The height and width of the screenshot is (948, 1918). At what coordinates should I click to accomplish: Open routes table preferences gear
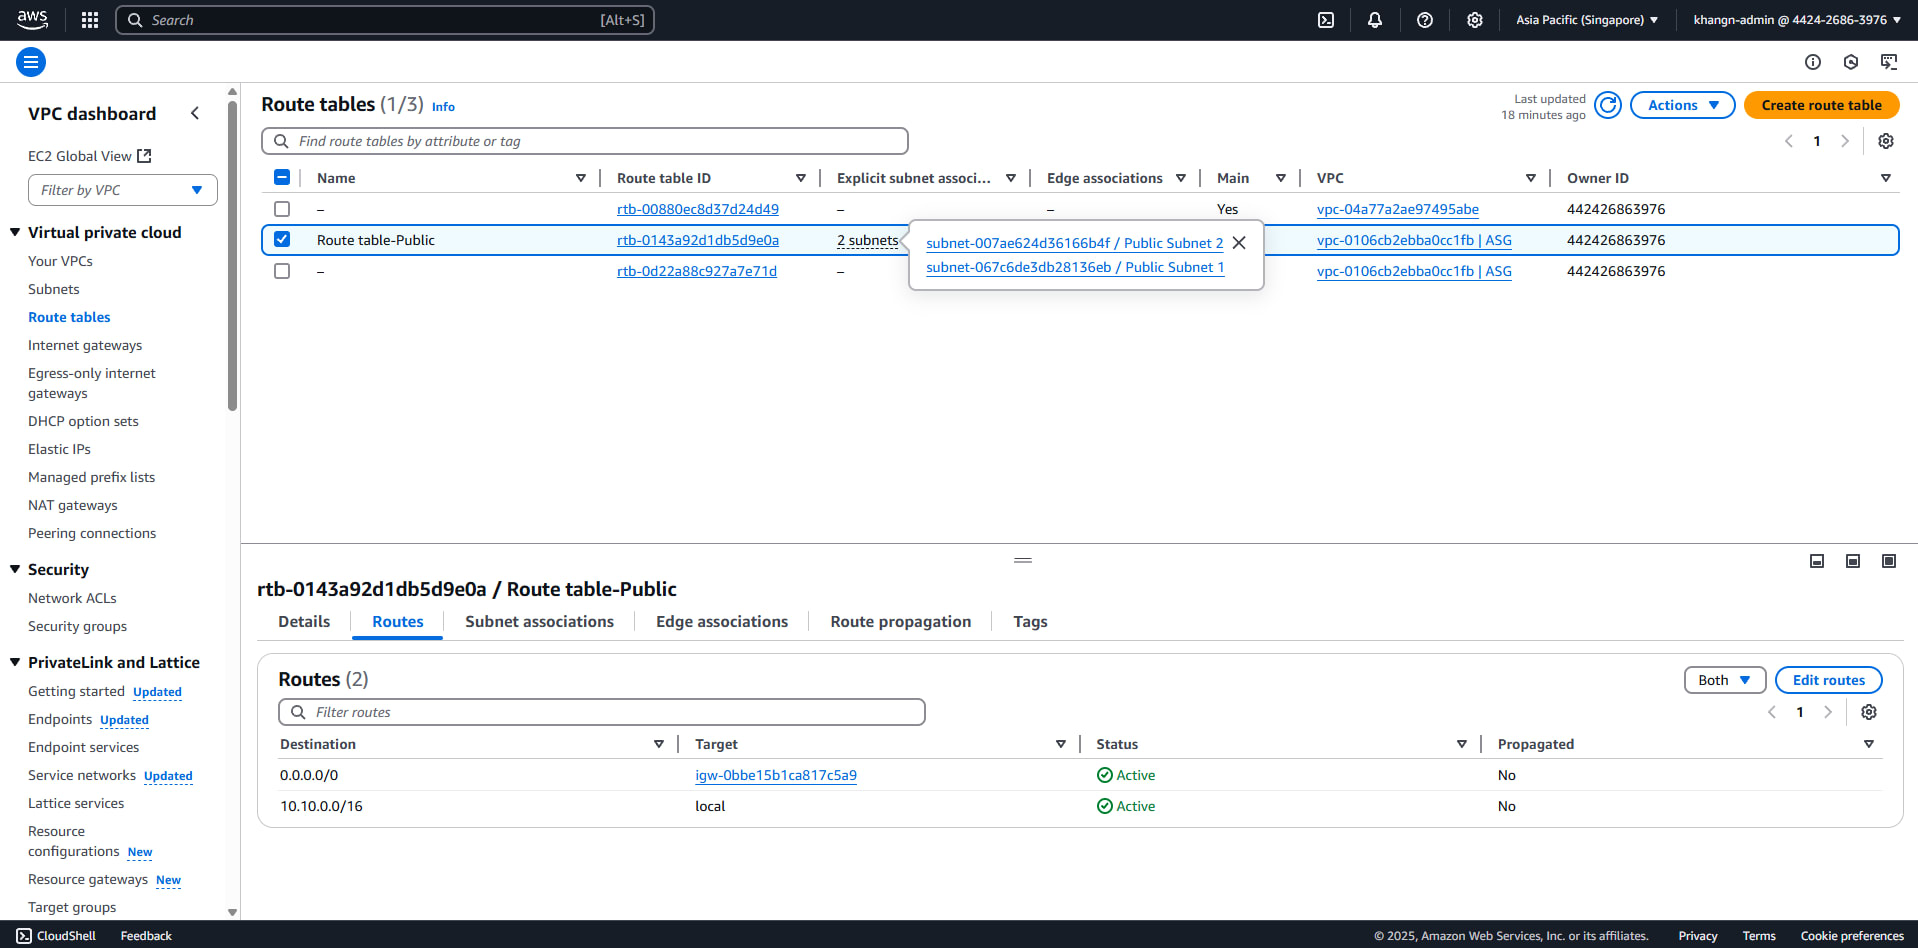pyautogui.click(x=1869, y=712)
